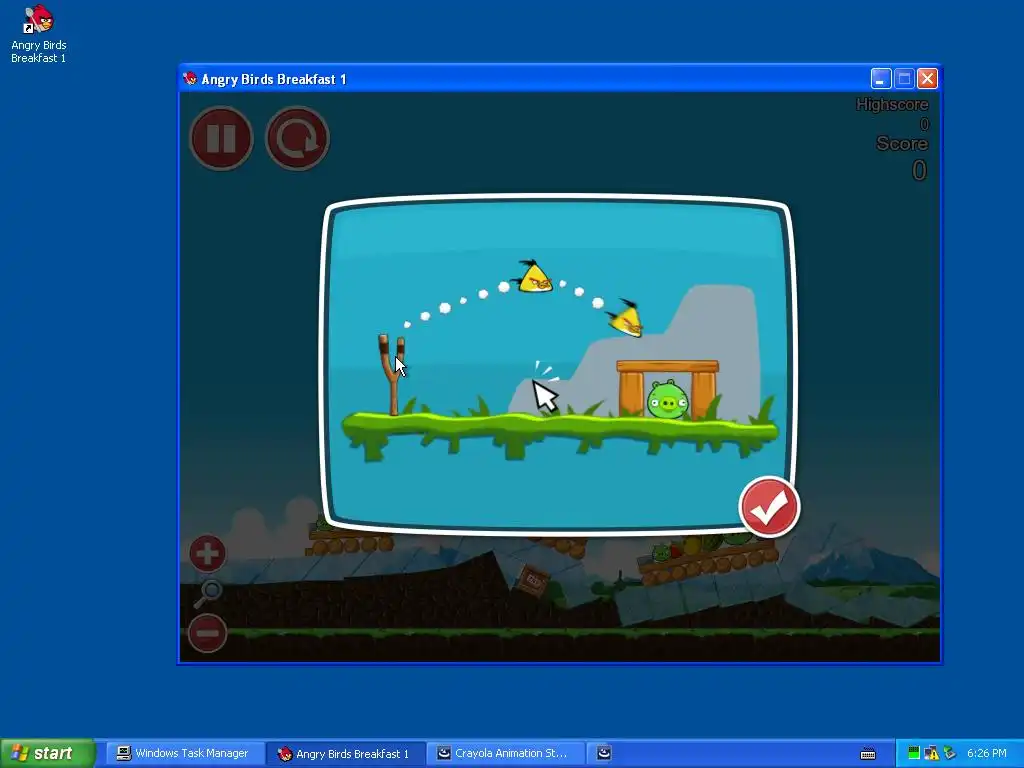Click the 6:26 PM clock
The image size is (1024, 768).
pos(987,753)
